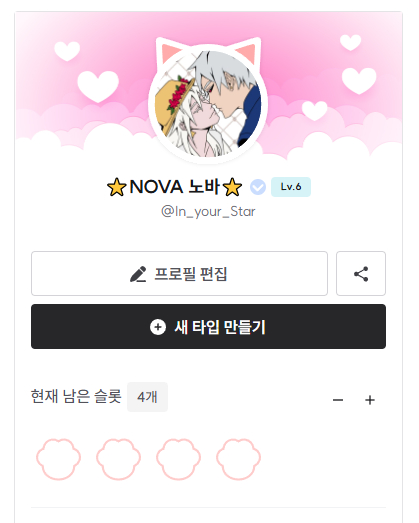Select the first empty paw slot

pyautogui.click(x=58, y=459)
